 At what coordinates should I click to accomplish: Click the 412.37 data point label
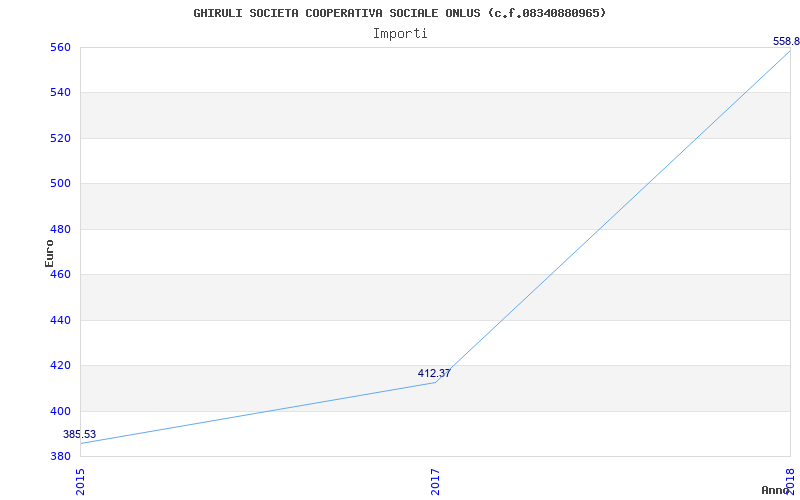pos(434,373)
